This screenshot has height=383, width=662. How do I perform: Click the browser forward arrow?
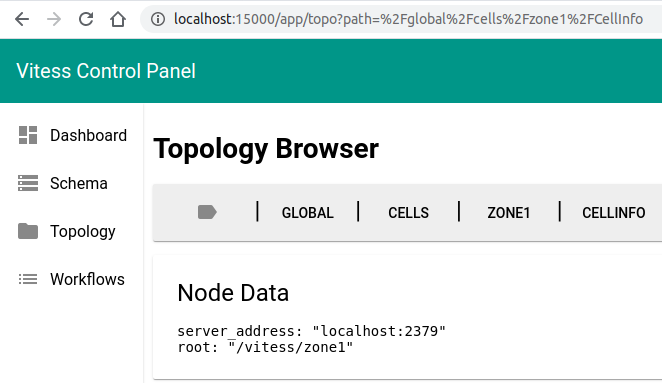54,19
